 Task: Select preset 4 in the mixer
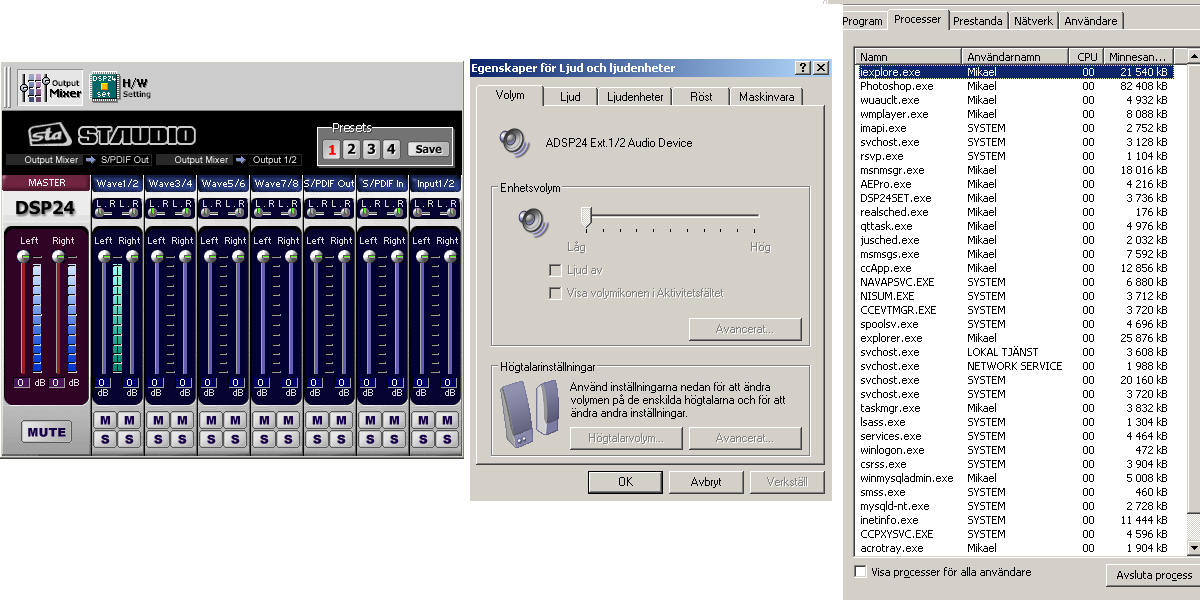point(391,149)
